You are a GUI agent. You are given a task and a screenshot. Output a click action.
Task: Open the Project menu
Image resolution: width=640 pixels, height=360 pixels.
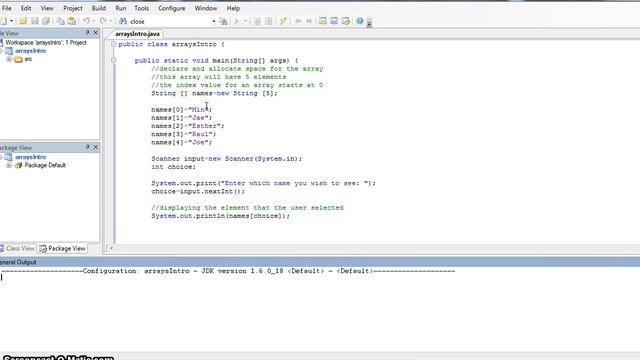73,8
